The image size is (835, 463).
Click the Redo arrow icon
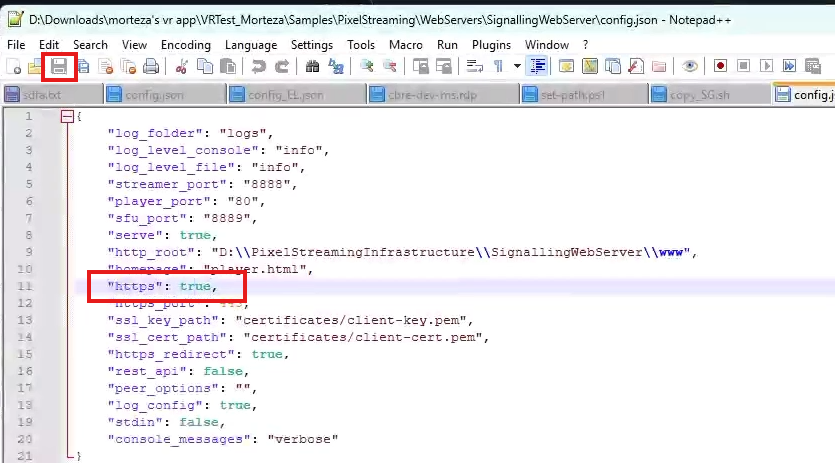pyautogui.click(x=282, y=67)
